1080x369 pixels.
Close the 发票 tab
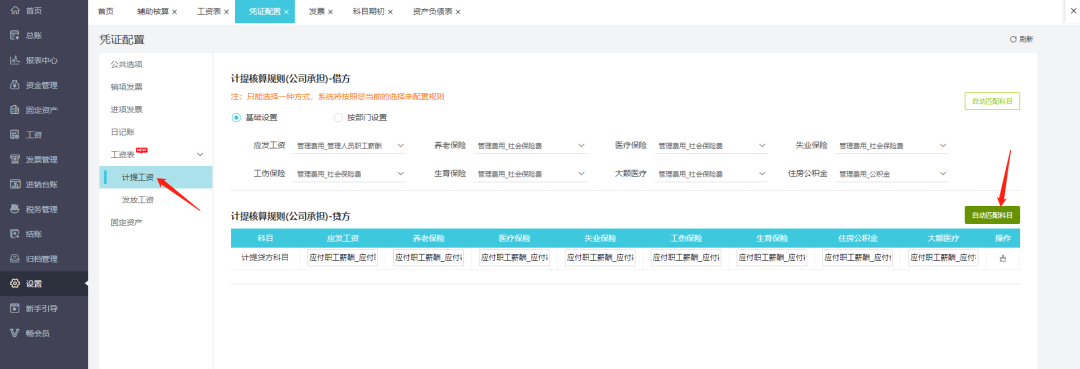point(331,12)
